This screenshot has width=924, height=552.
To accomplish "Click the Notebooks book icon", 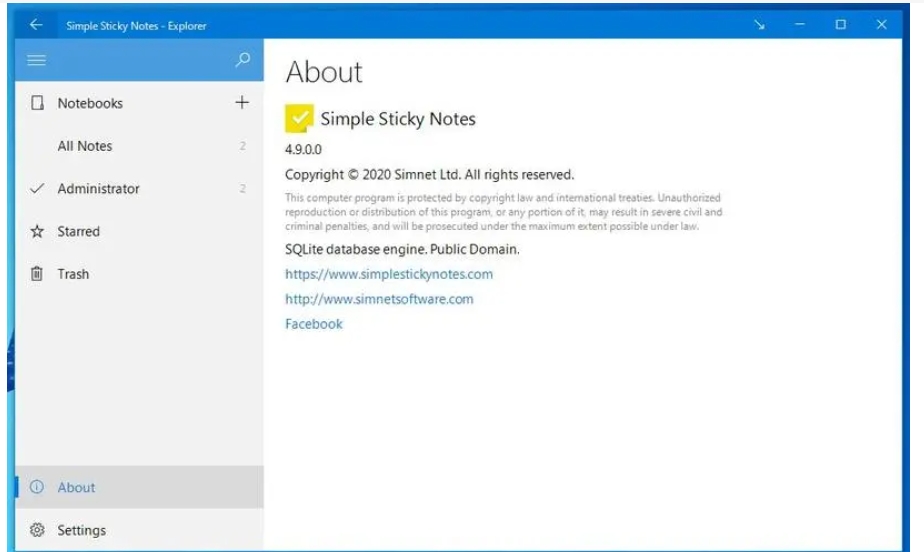I will 37,103.
